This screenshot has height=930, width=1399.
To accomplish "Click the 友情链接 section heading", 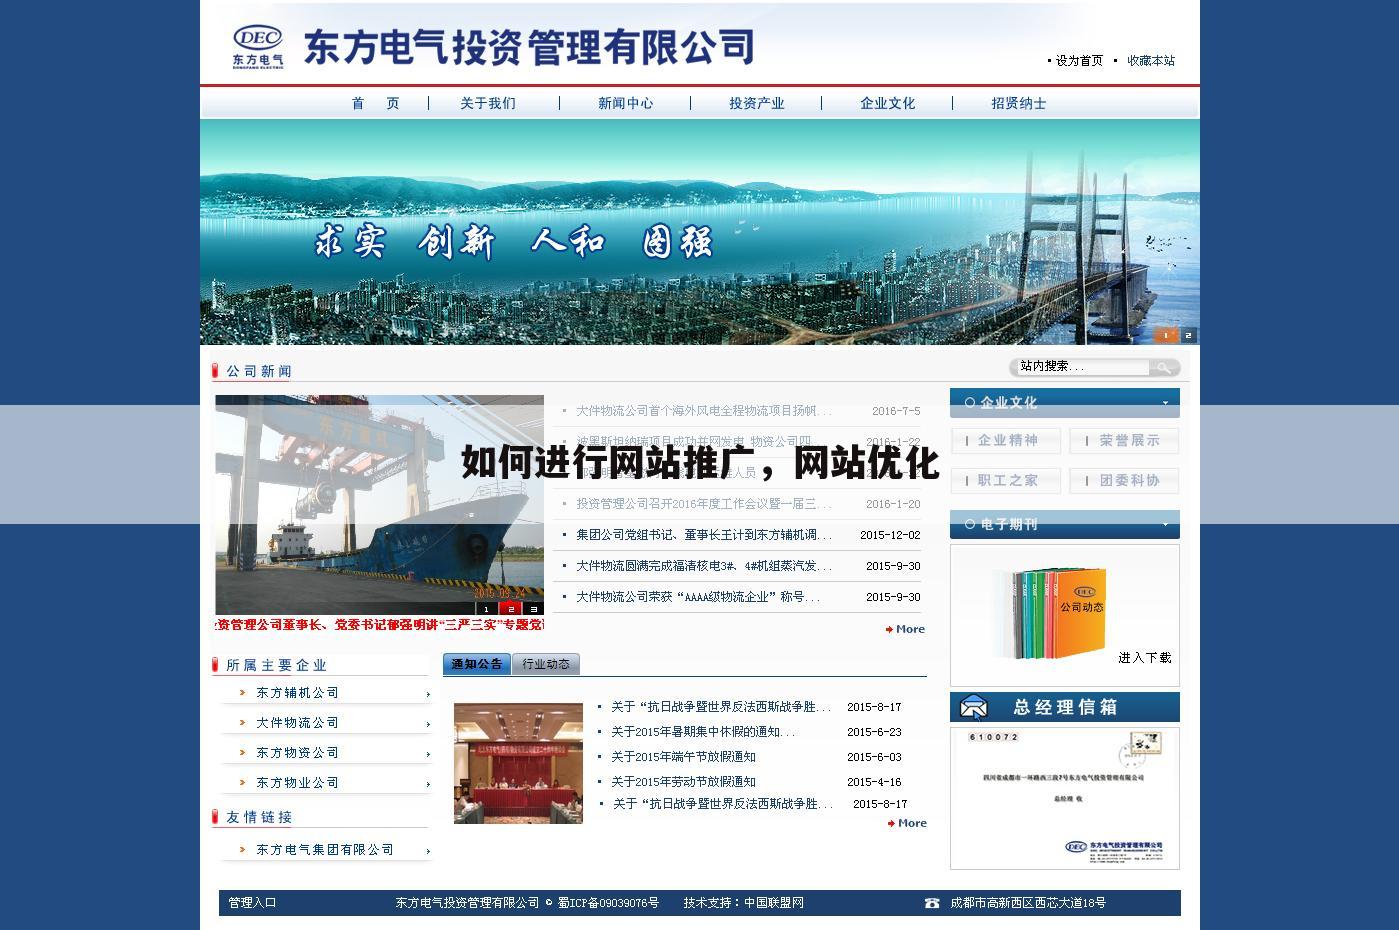I will pos(259,817).
